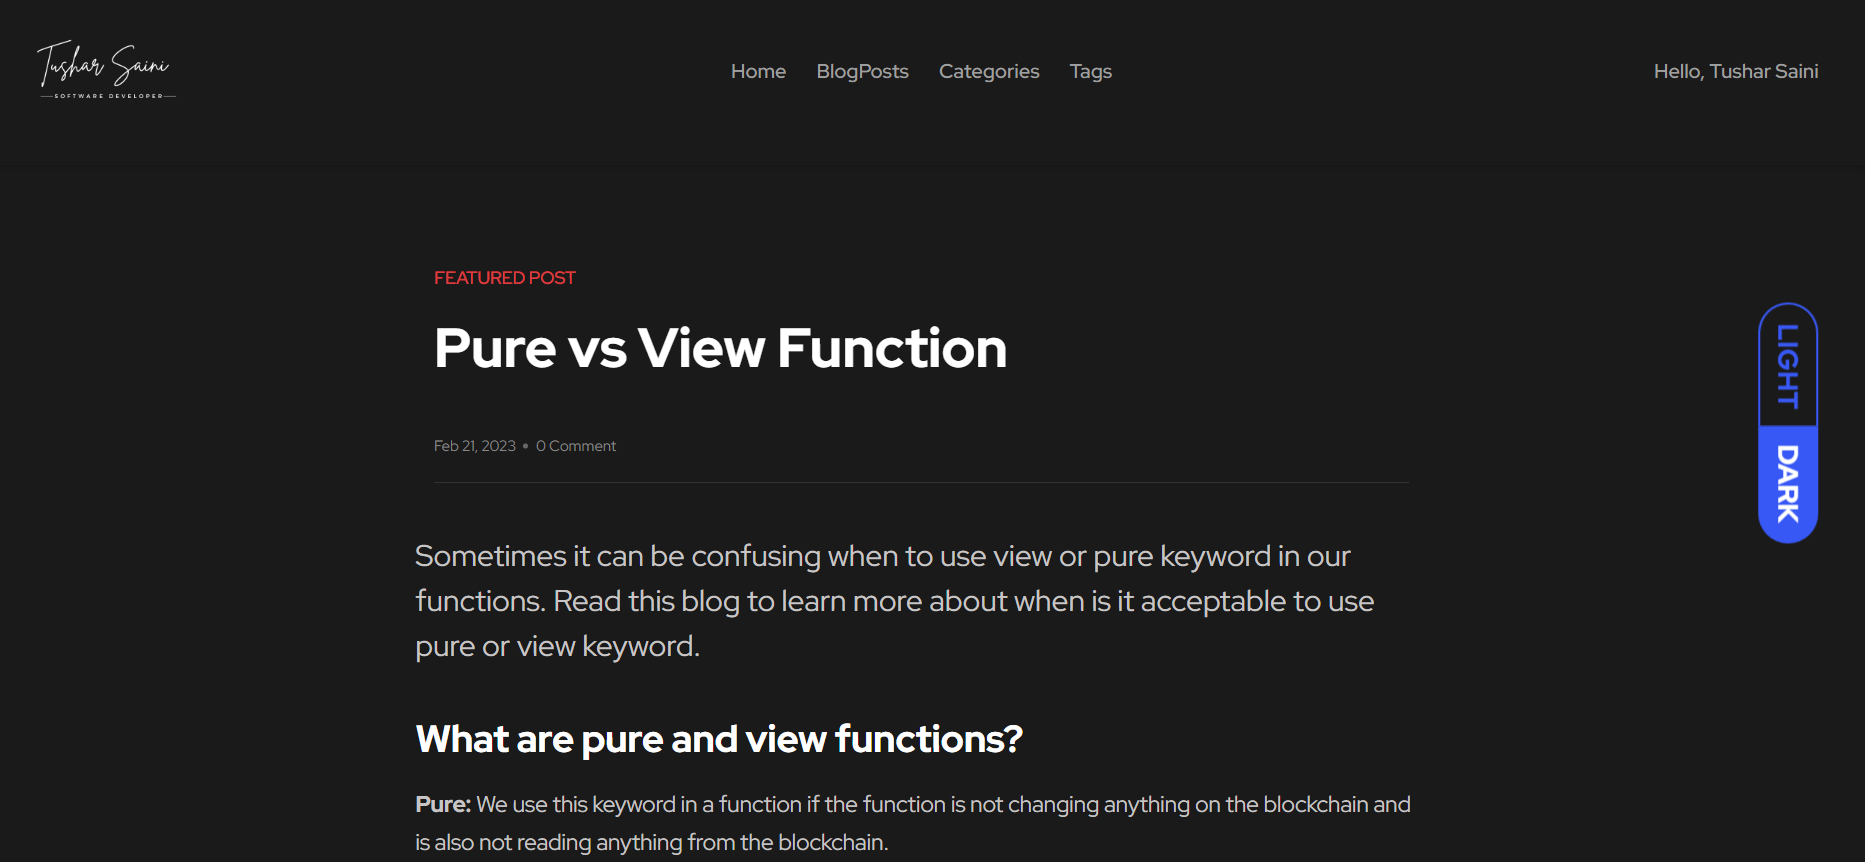Go to the Home menu item
Screen dimensions: 1865x862
pos(758,71)
